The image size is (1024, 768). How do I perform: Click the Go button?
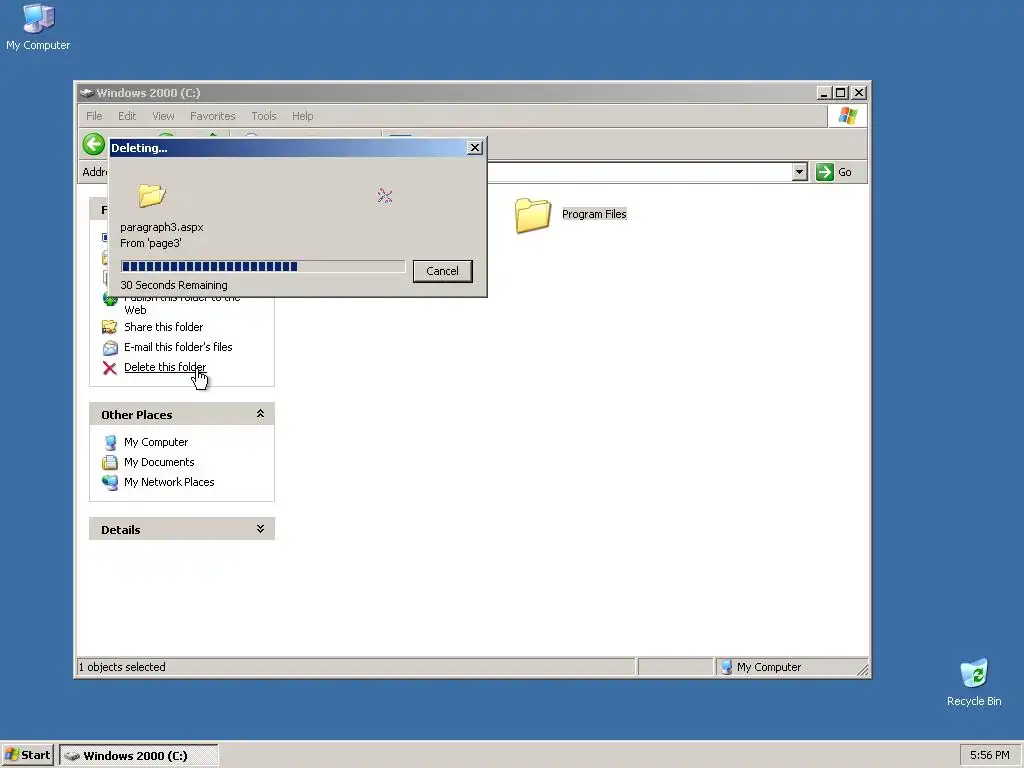834,172
